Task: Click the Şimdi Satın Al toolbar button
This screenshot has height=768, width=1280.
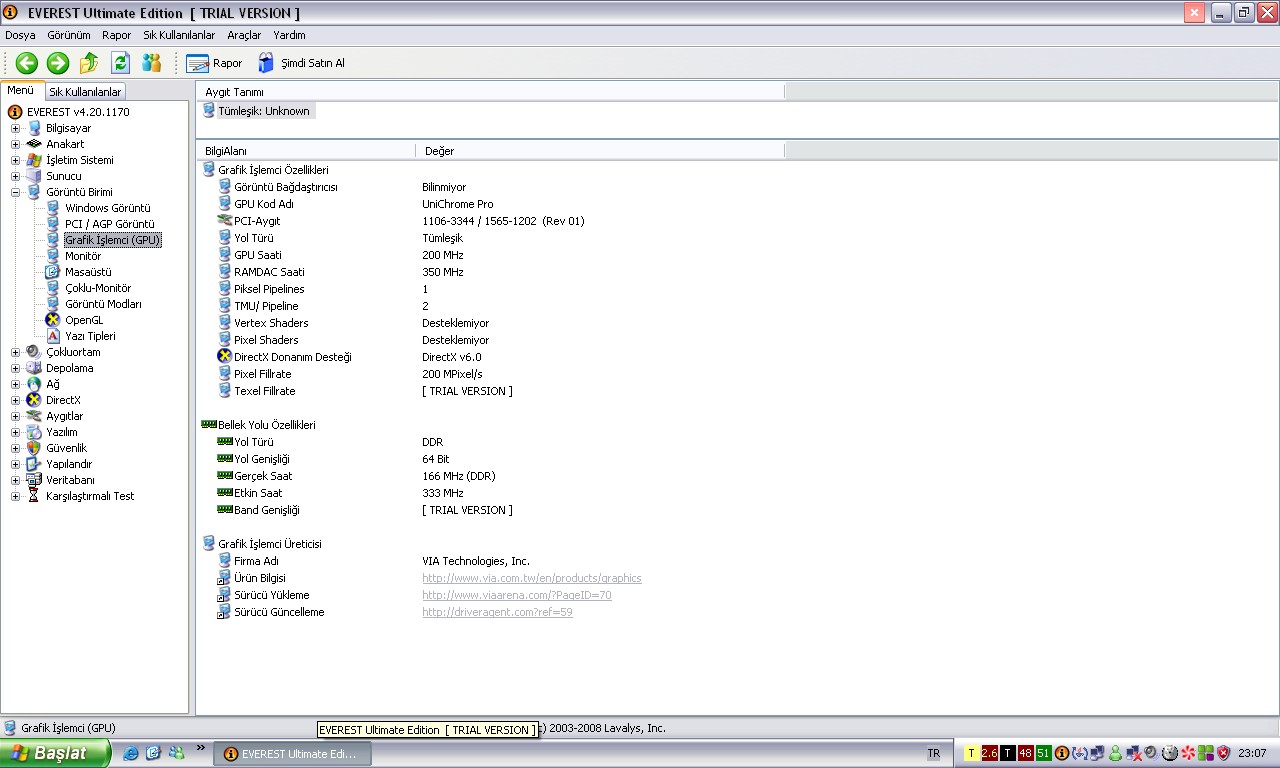Action: coord(300,63)
